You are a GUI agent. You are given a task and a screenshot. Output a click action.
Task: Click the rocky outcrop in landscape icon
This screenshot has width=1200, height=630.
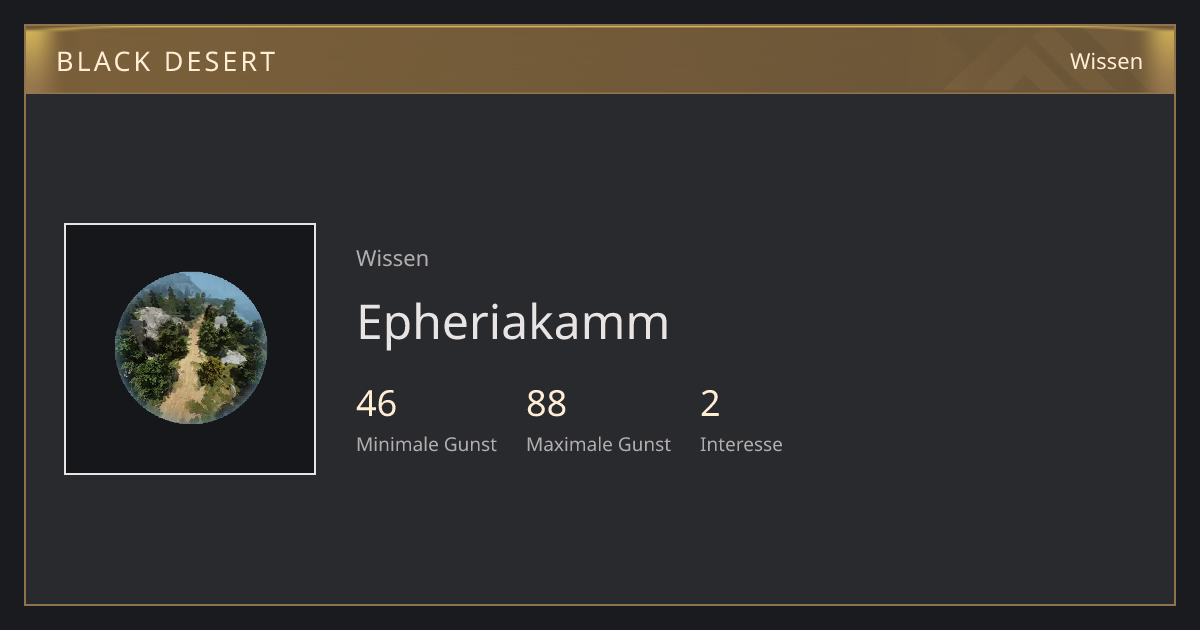pos(151,322)
